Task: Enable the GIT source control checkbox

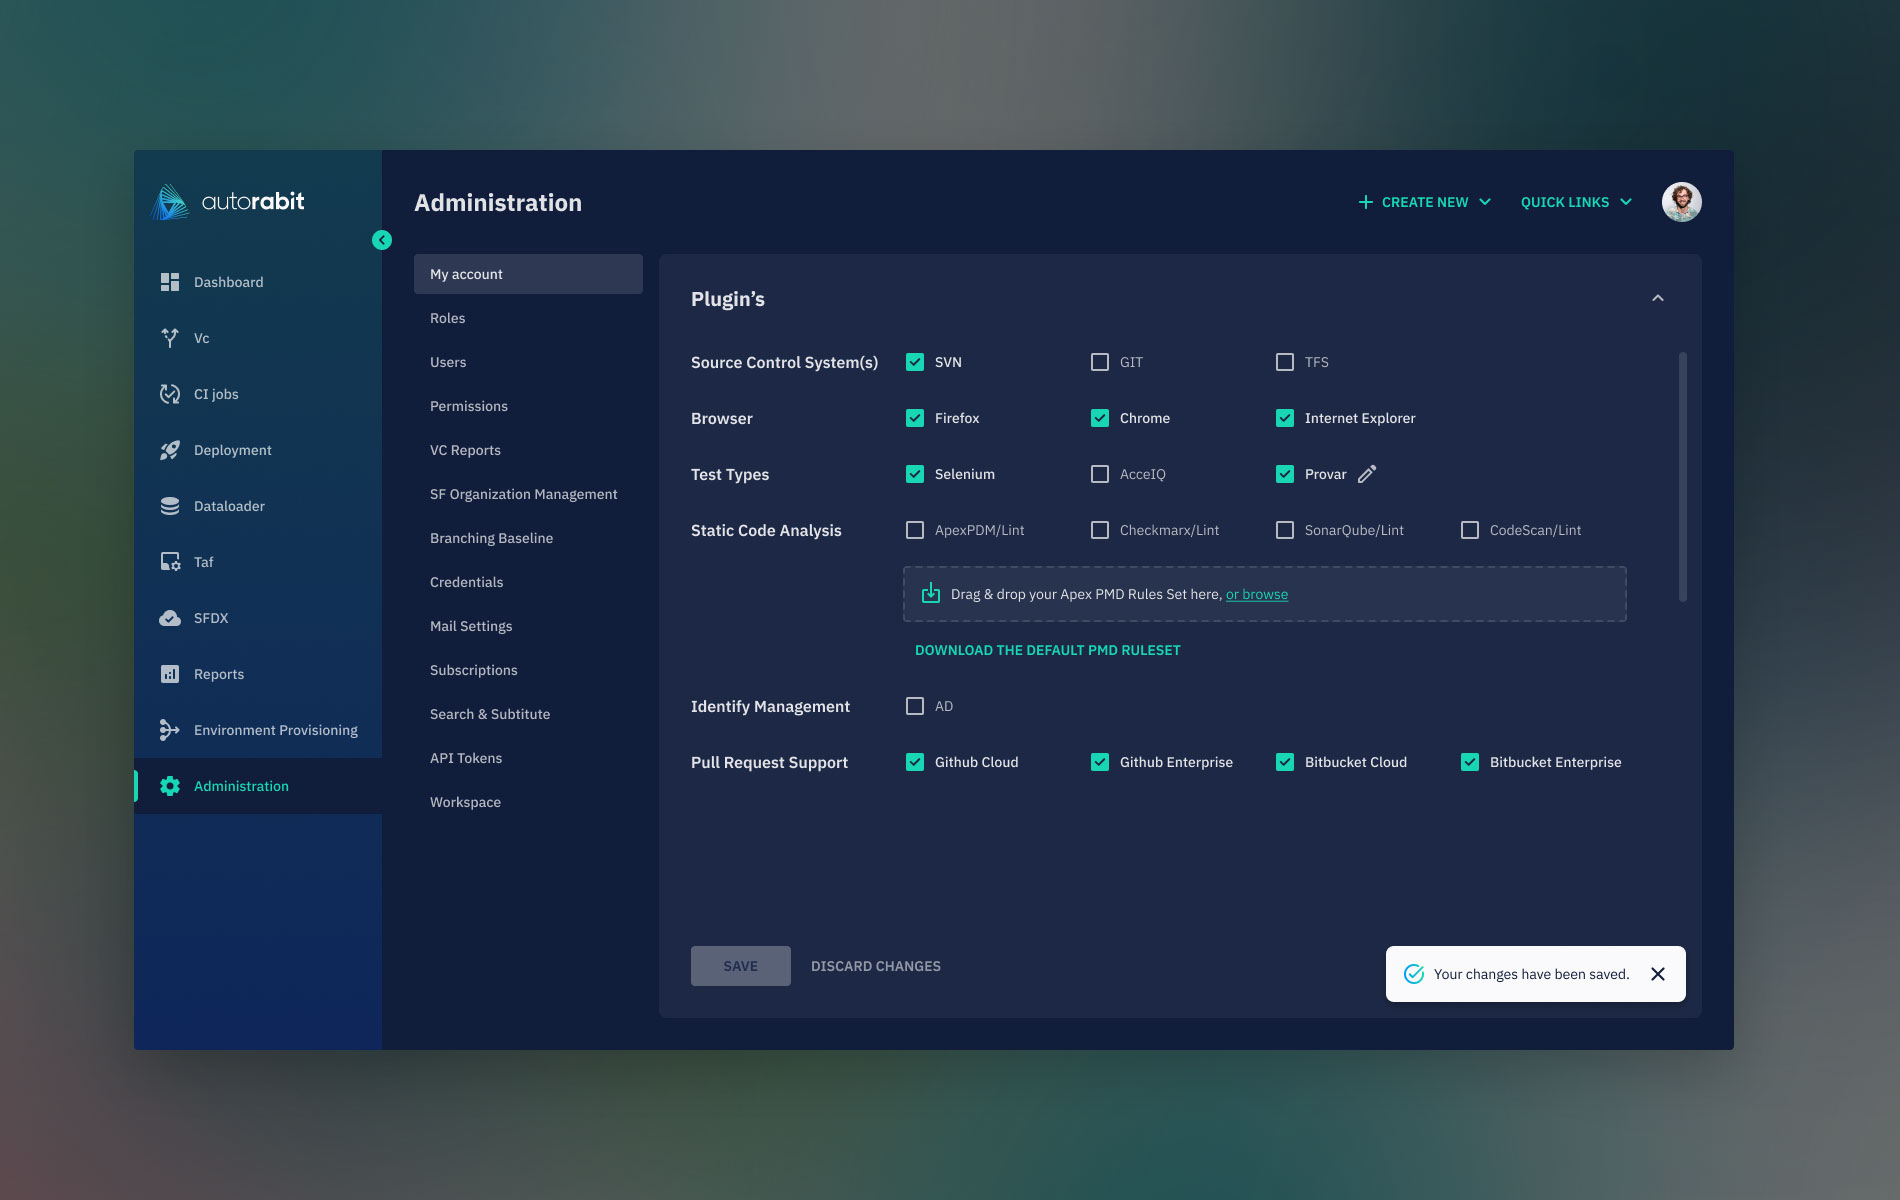Action: pos(1100,362)
